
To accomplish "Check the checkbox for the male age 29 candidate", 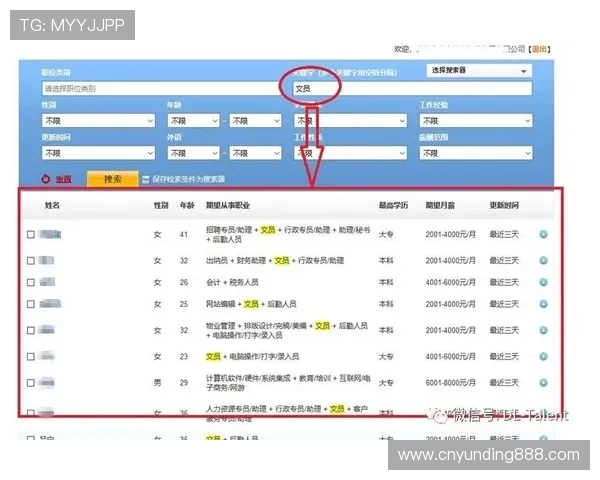I will (31, 383).
